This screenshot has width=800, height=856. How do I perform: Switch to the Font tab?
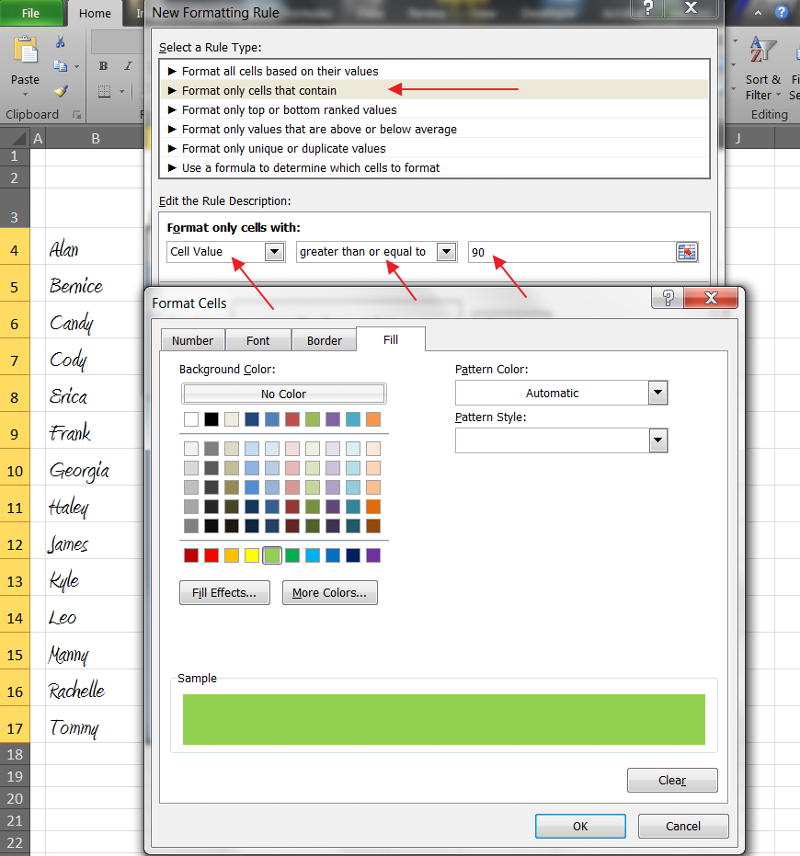point(258,340)
